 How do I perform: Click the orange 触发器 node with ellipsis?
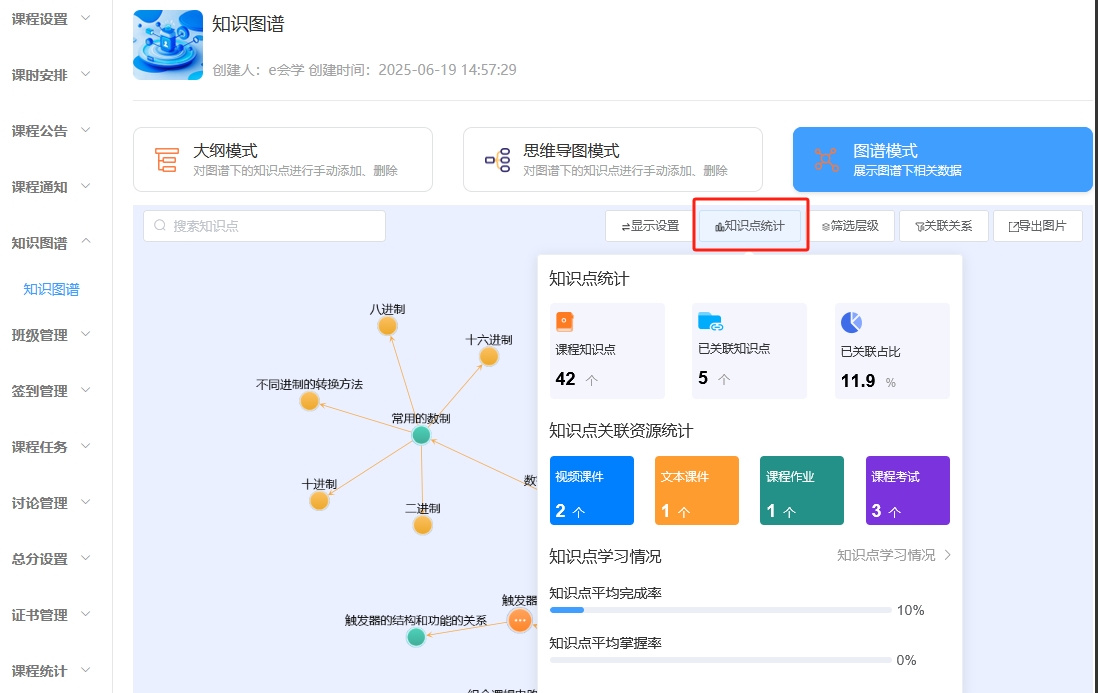tap(519, 621)
